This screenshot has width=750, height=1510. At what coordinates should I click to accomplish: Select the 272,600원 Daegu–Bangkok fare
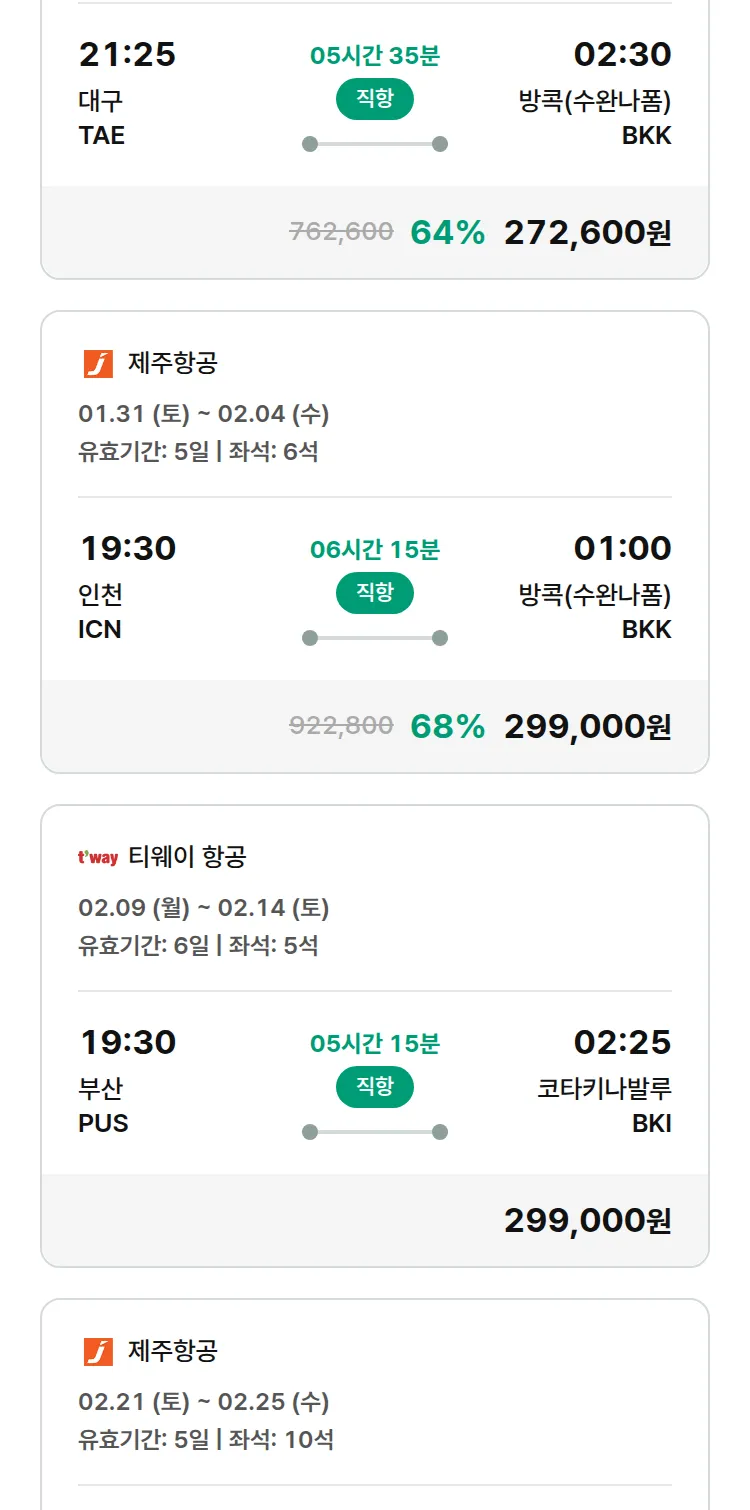pyautogui.click(x=587, y=233)
